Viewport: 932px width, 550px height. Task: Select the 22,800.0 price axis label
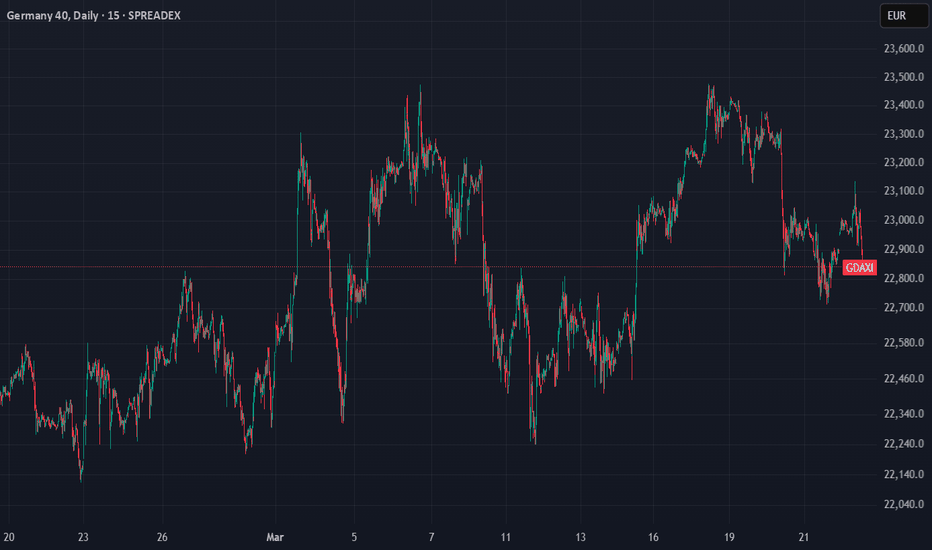point(904,278)
